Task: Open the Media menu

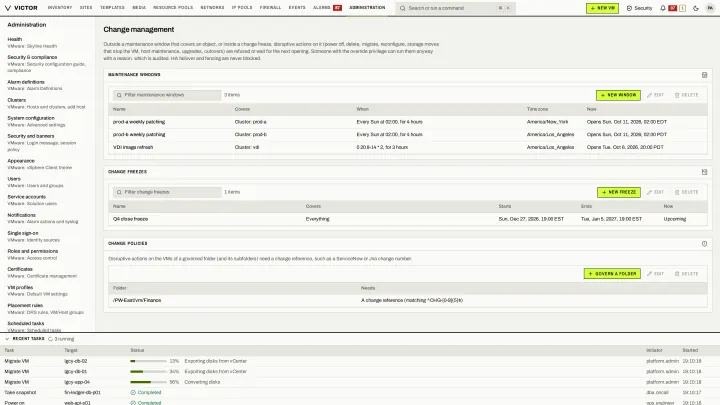Action: (x=139, y=8)
